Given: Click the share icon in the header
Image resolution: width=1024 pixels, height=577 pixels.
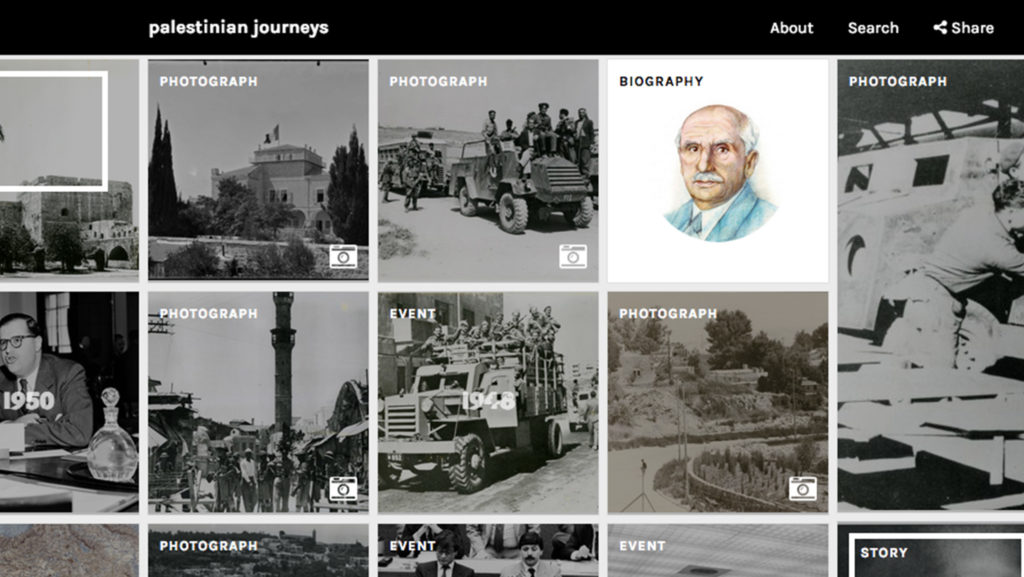Looking at the screenshot, I should pyautogui.click(x=940, y=27).
